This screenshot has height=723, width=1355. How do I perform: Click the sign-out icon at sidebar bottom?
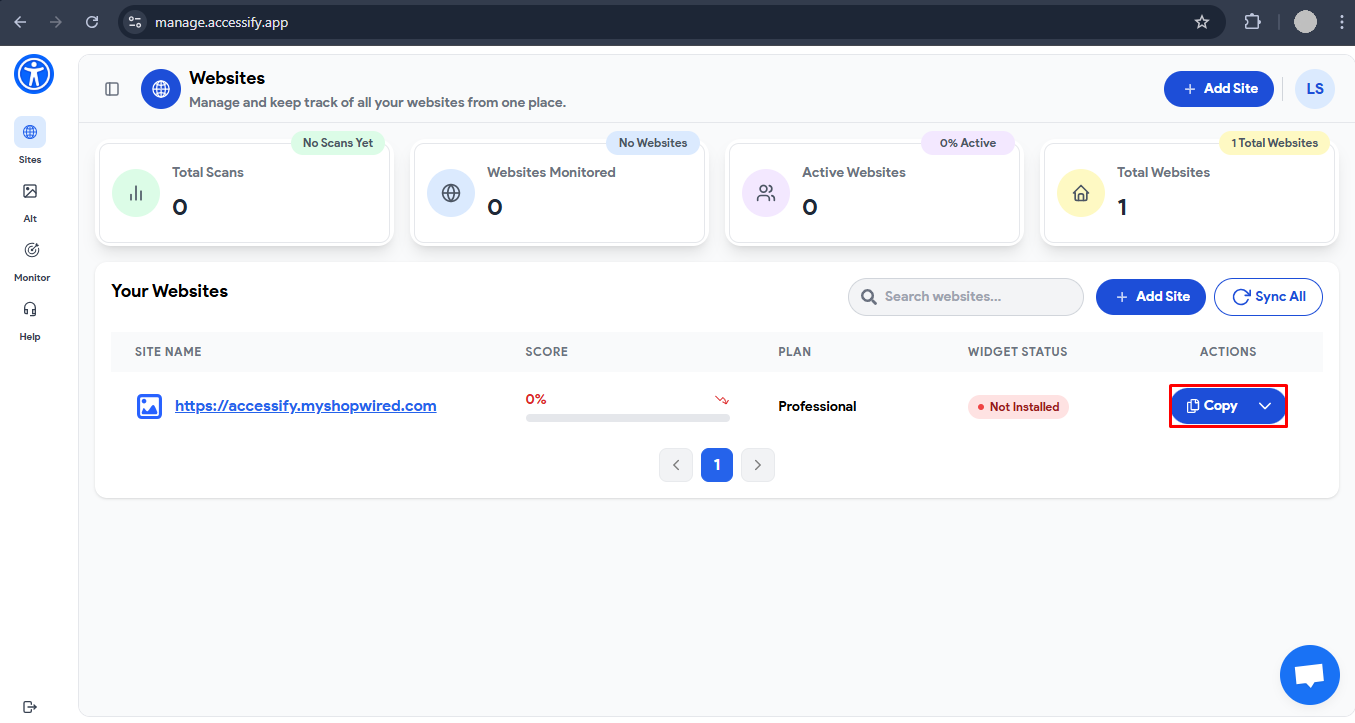point(29,707)
